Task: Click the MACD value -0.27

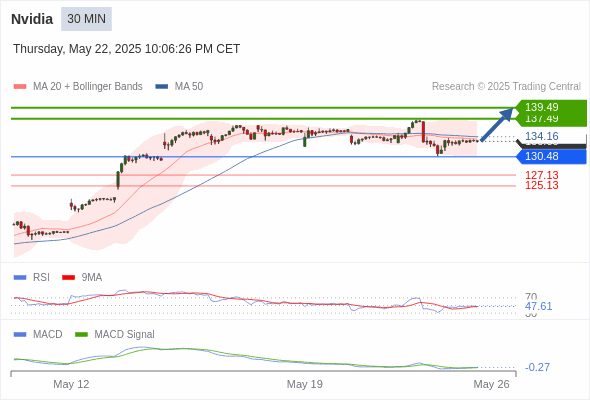Action: [x=537, y=367]
